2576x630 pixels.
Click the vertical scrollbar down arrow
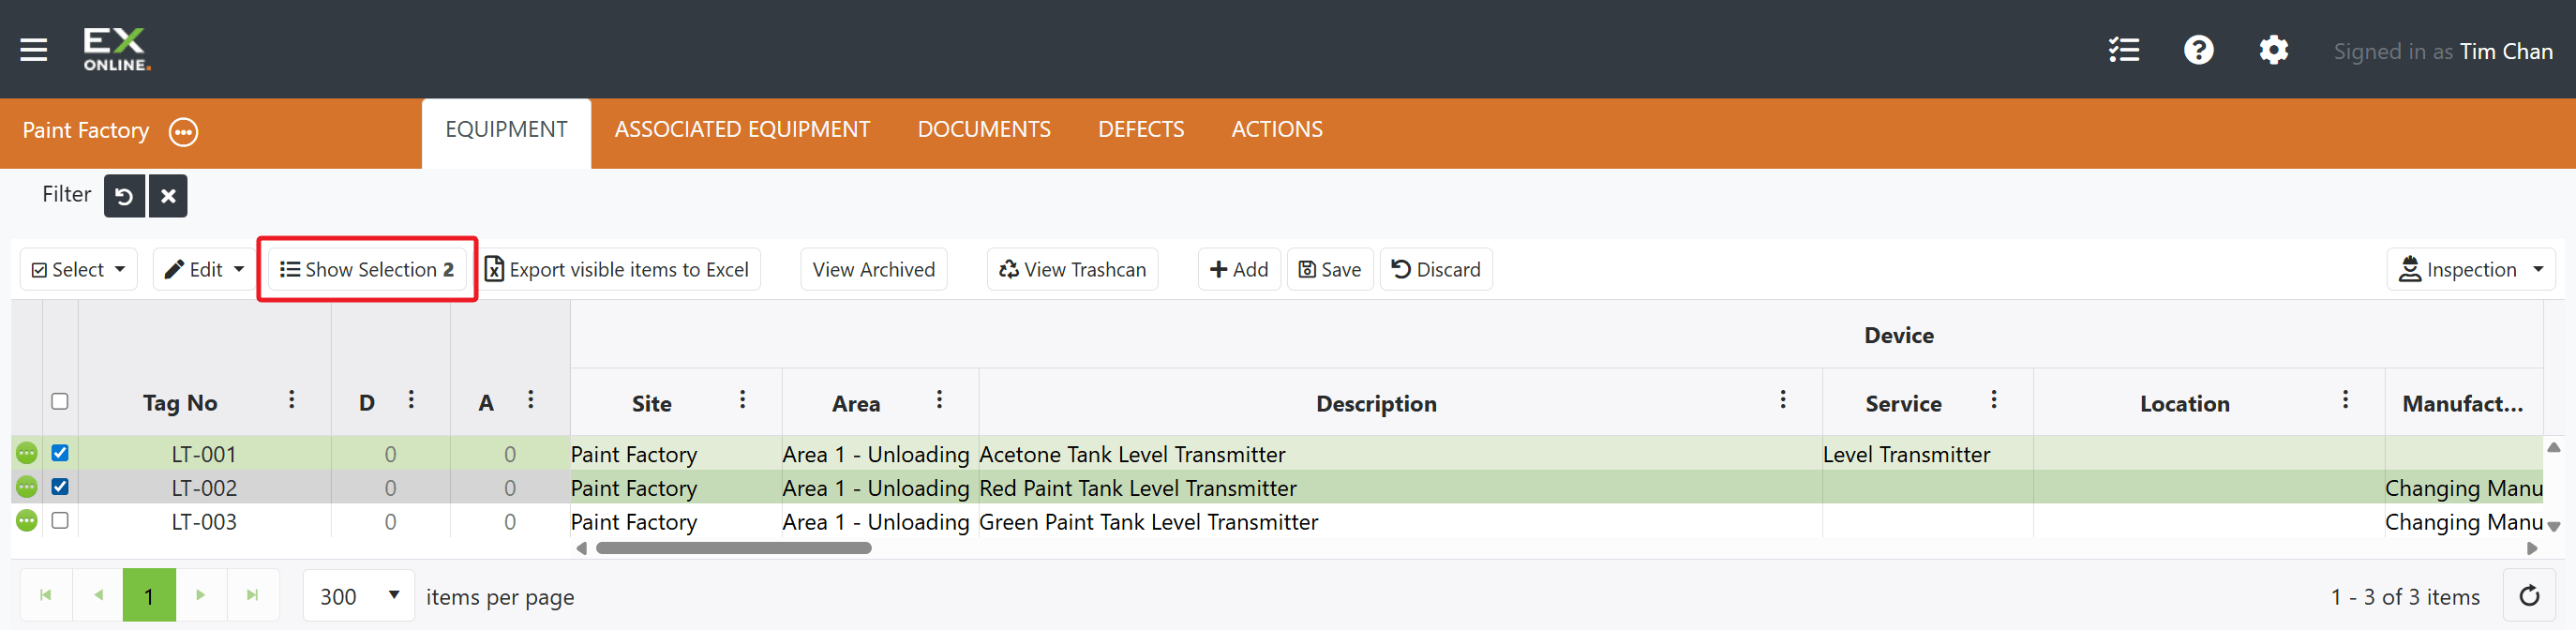click(2553, 527)
